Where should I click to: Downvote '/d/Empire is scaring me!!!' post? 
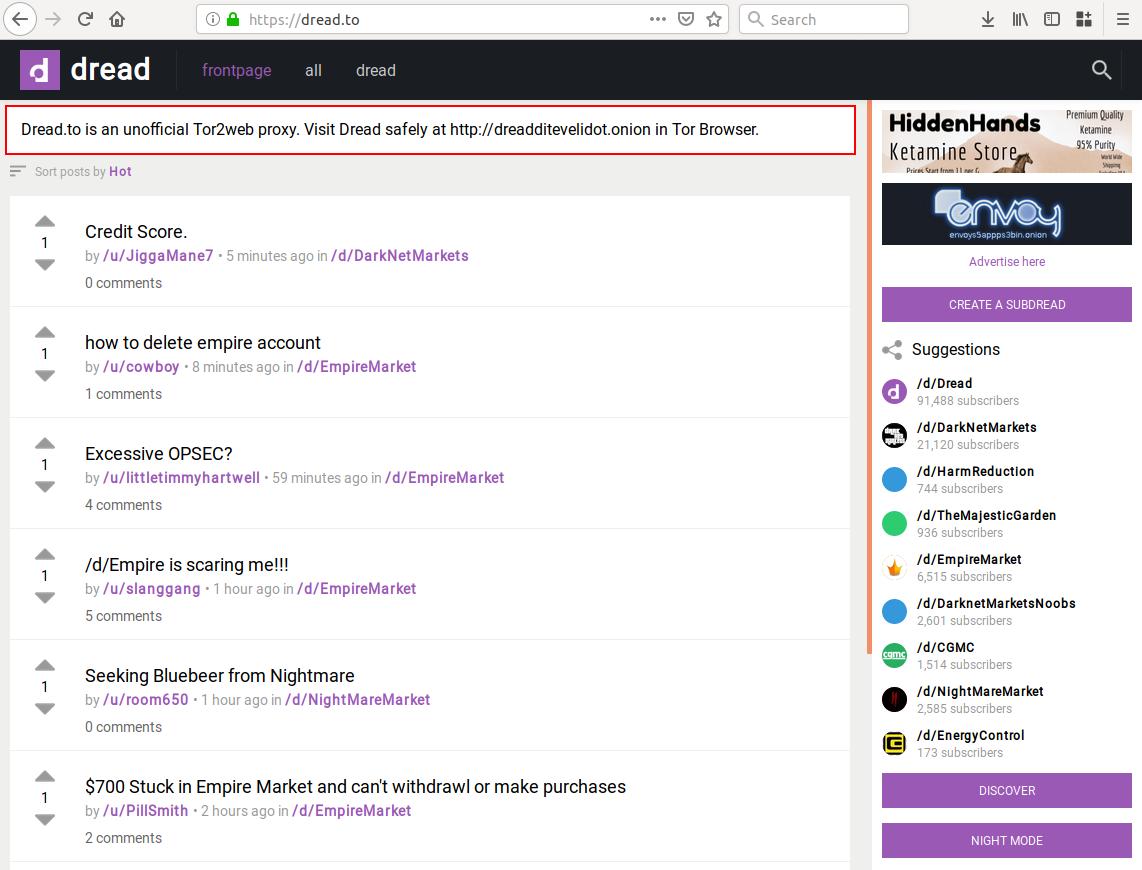pyautogui.click(x=45, y=598)
